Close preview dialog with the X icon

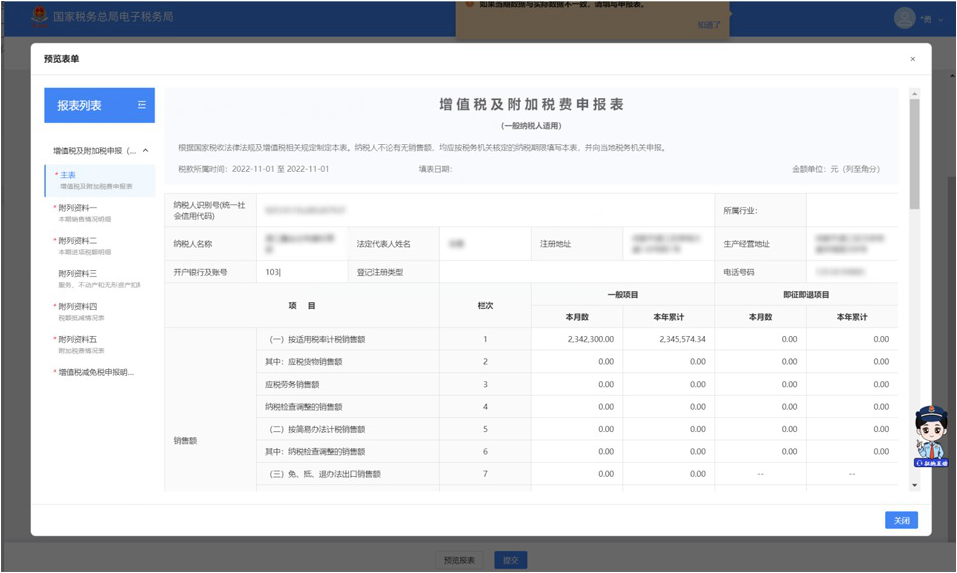912,59
